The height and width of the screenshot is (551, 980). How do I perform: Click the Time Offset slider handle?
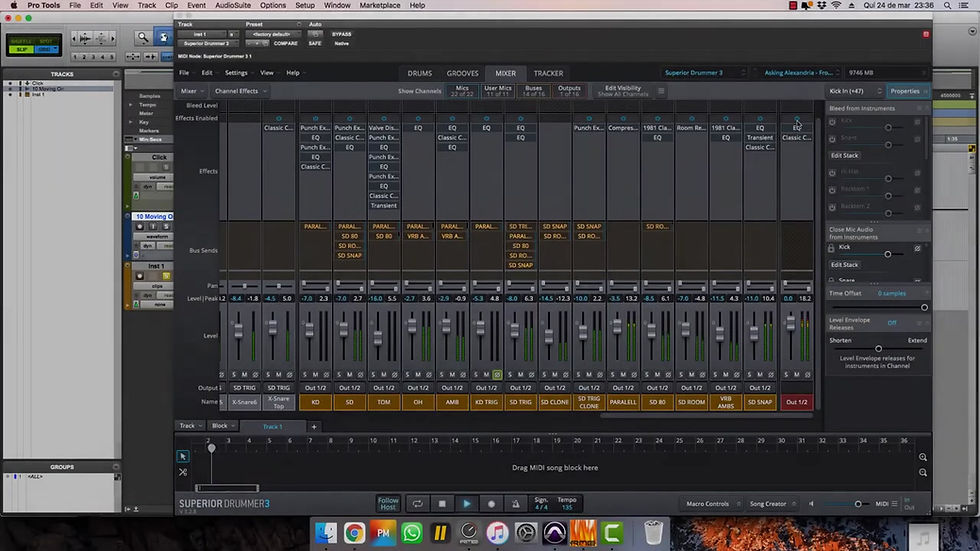tap(924, 307)
